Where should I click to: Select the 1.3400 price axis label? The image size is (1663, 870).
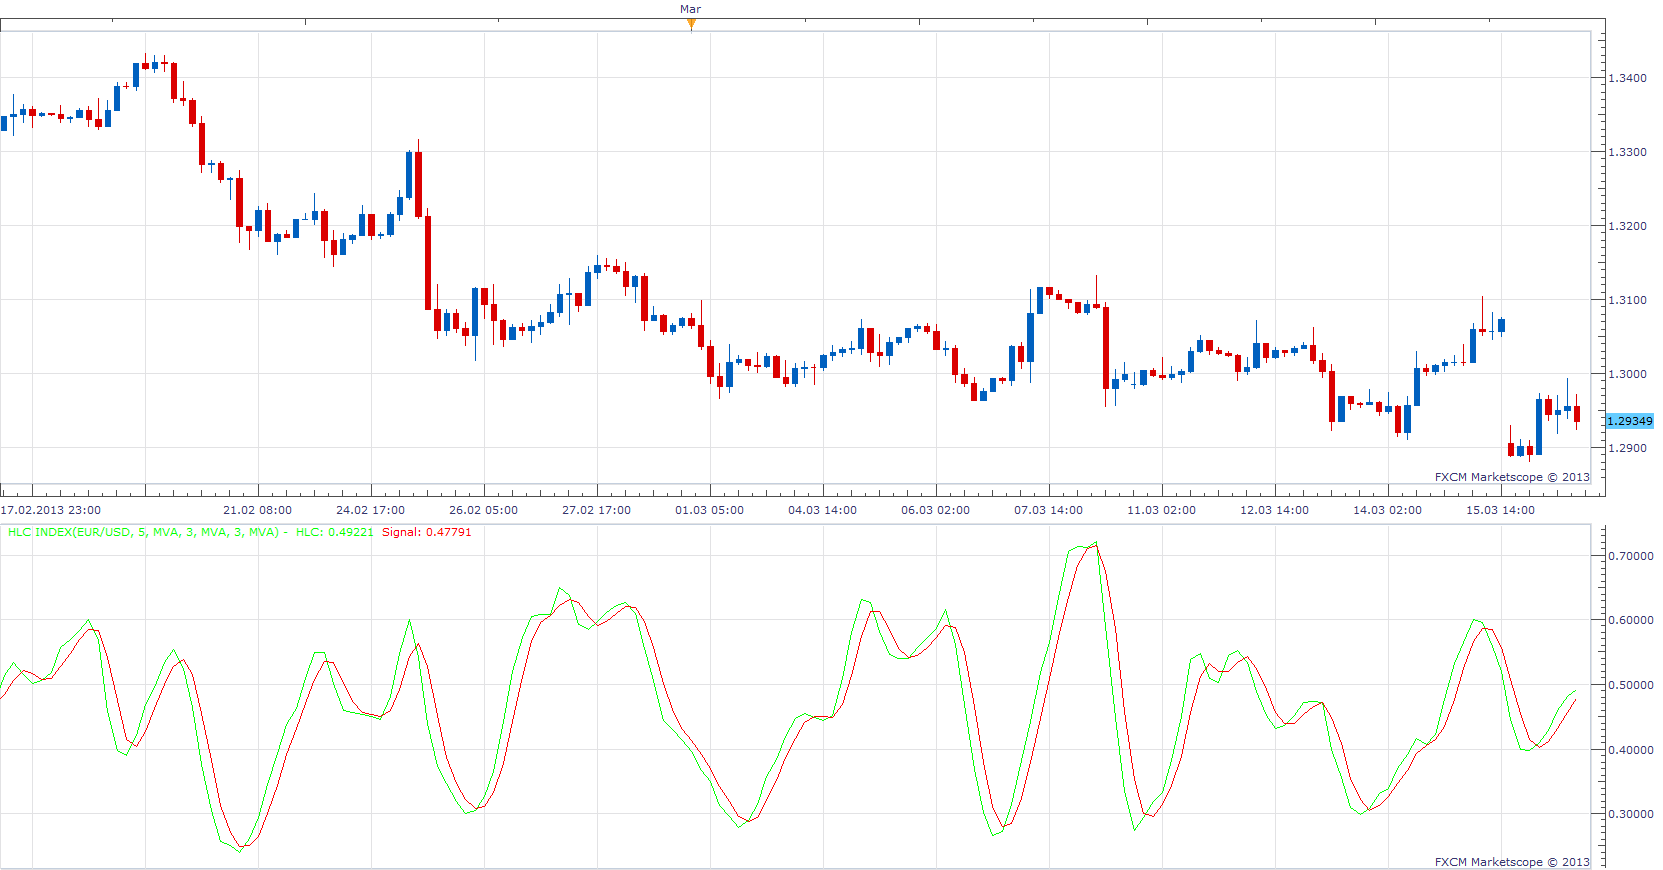1627,78
